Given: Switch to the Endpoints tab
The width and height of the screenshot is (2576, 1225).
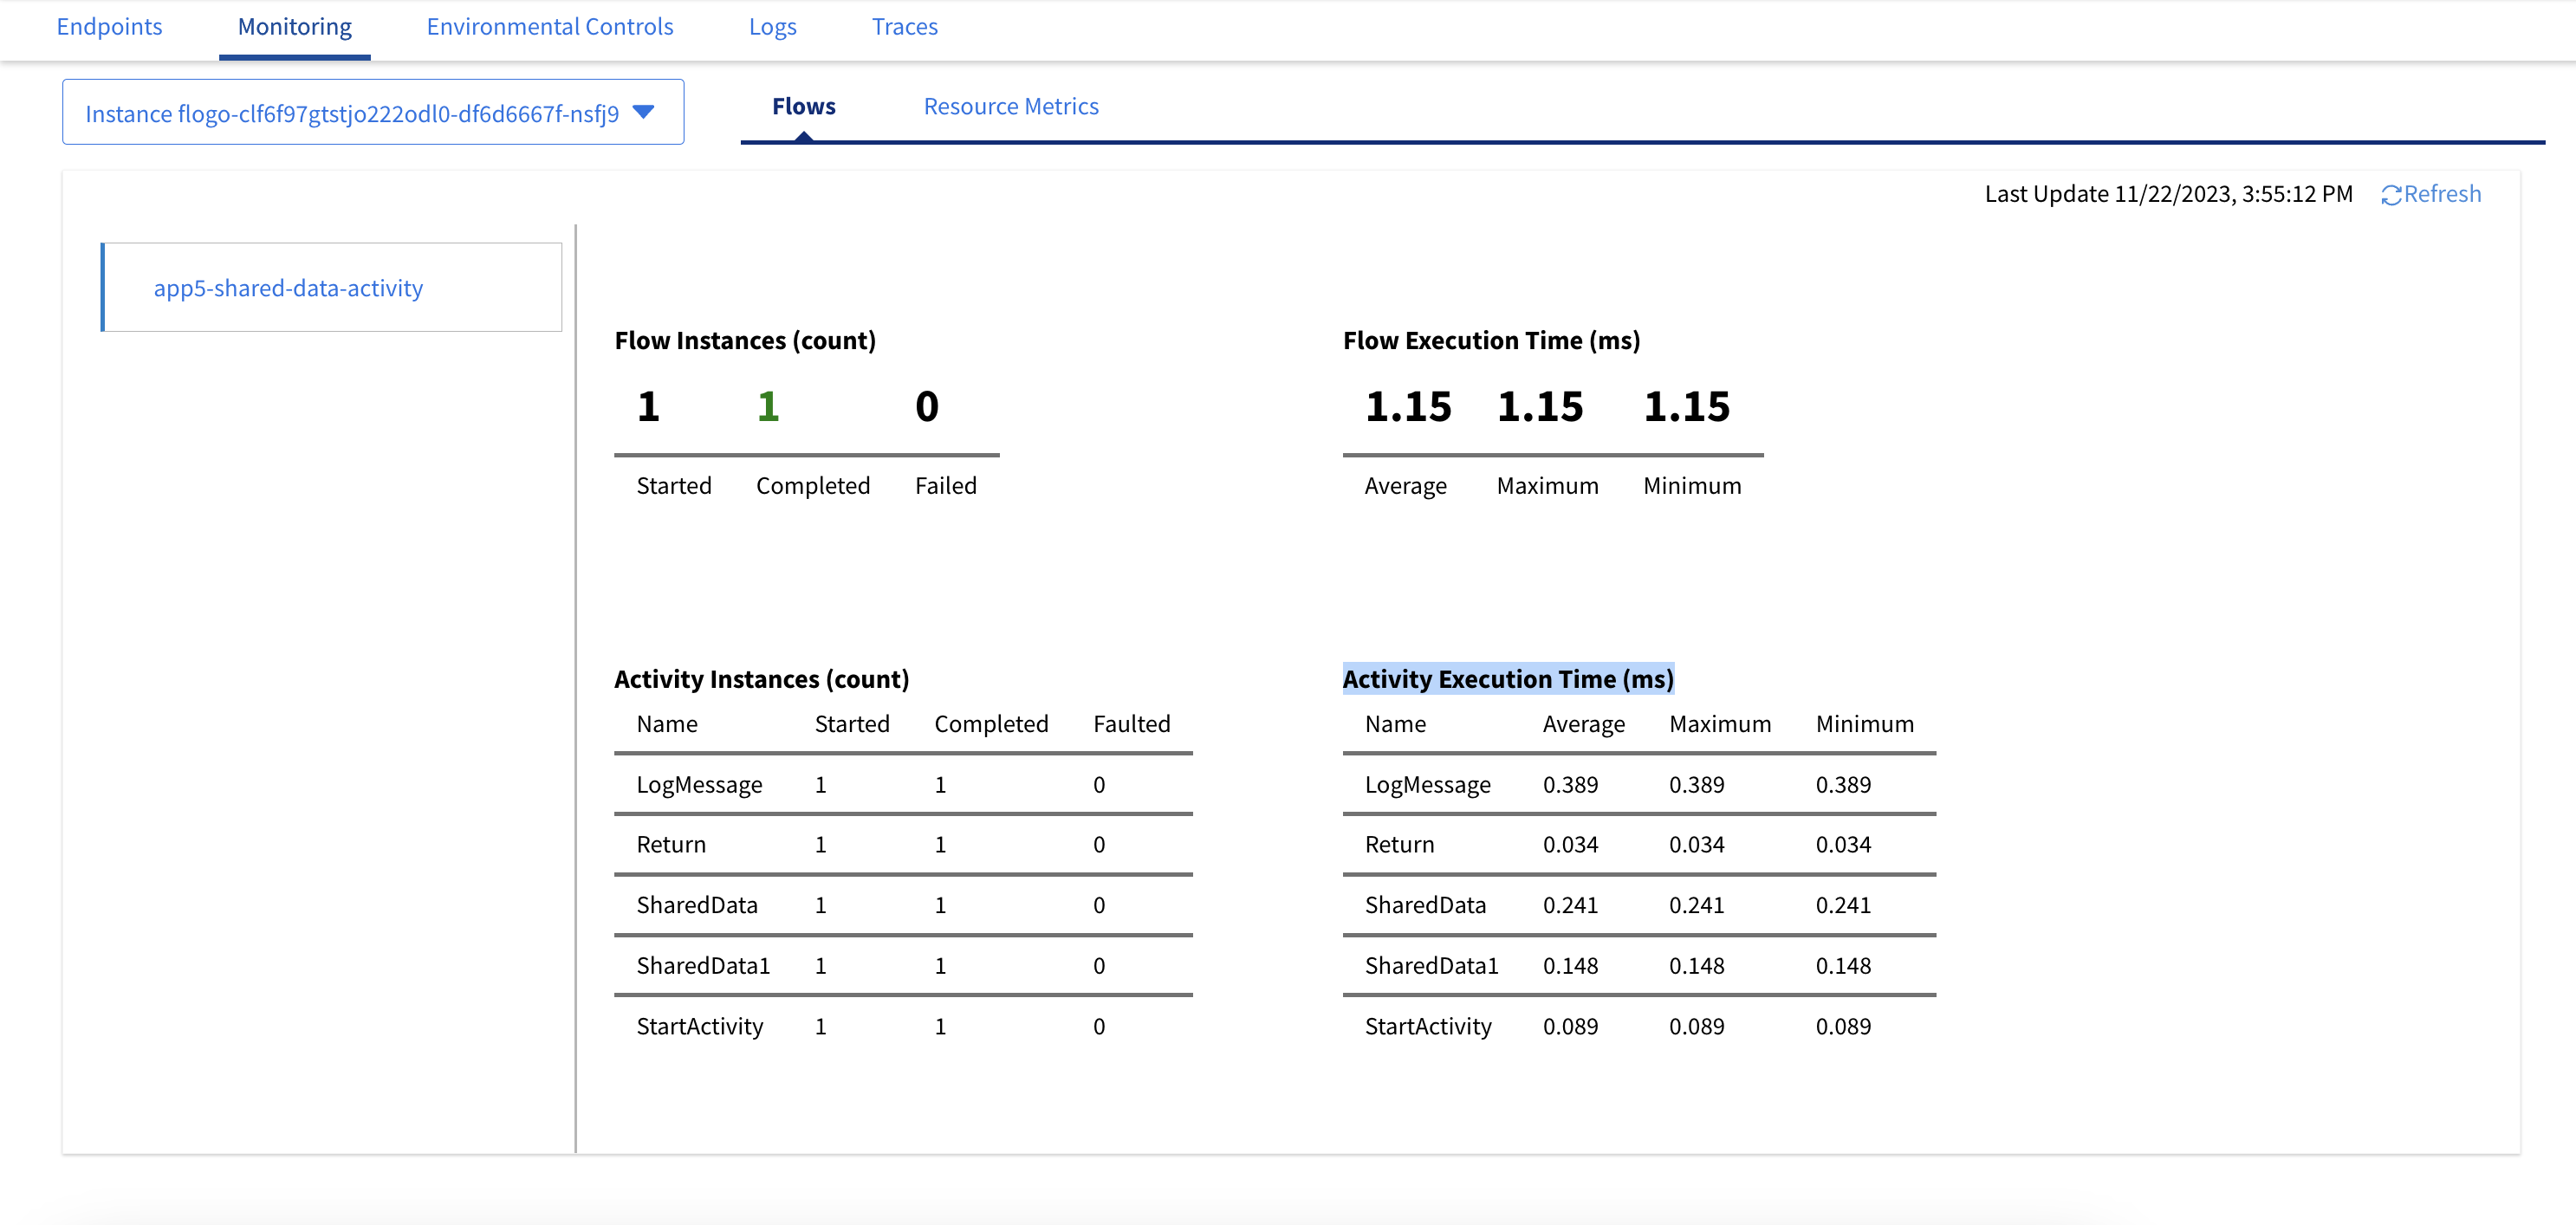Looking at the screenshot, I should (x=109, y=27).
